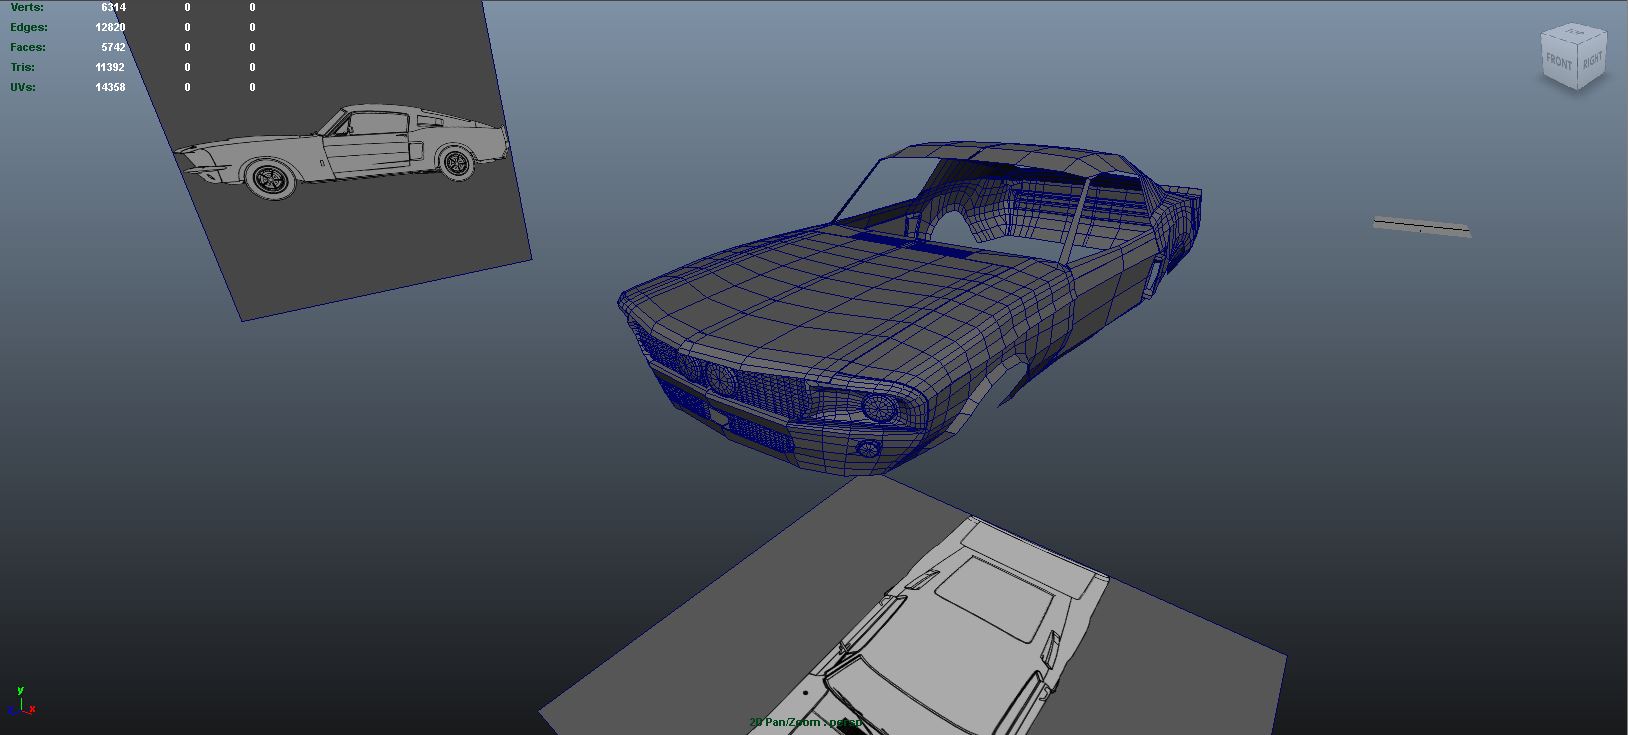Click the "Edges:" label in the HUD
Viewport: 1628px width, 735px height.
click(28, 27)
